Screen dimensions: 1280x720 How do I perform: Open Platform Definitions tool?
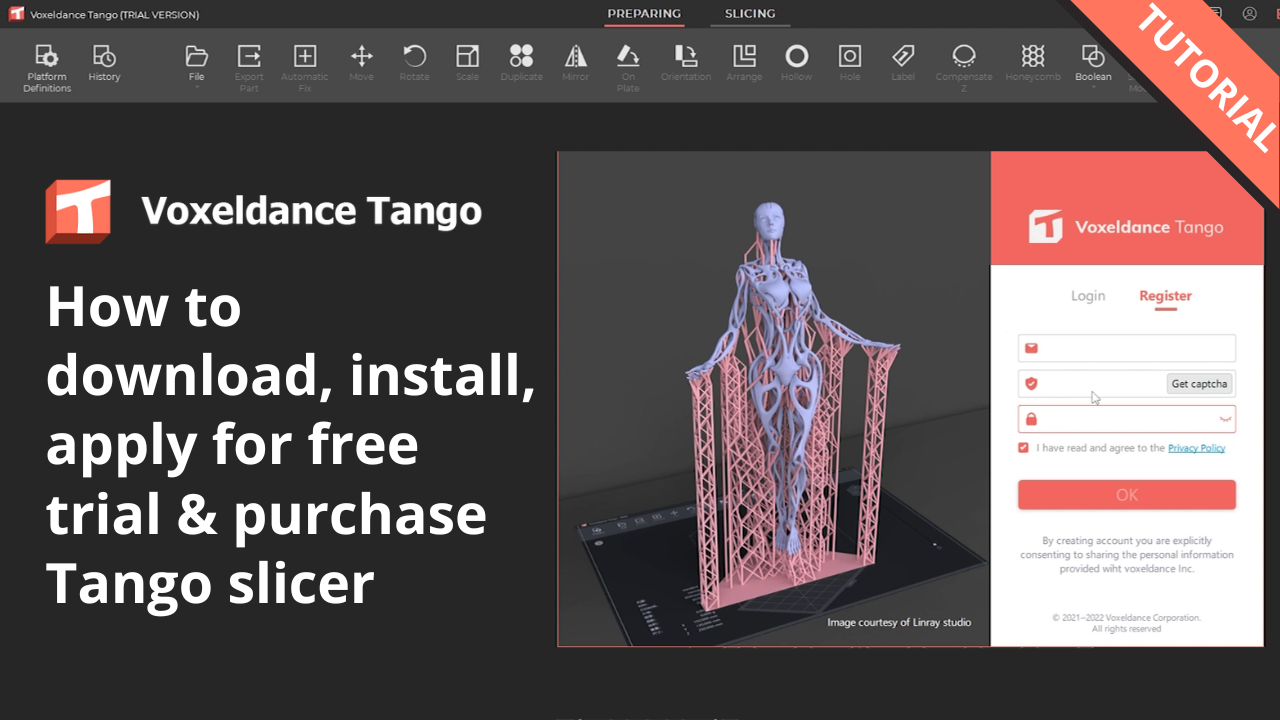[x=47, y=68]
